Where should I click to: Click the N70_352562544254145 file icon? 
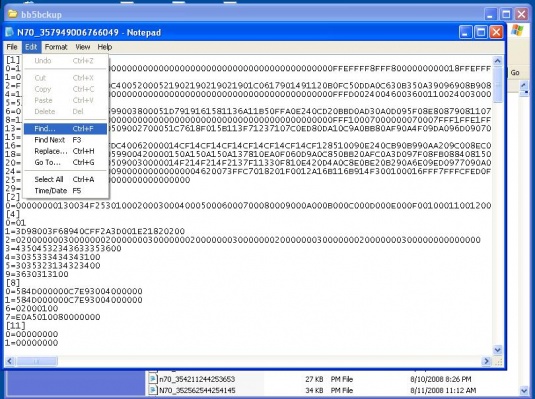(153, 390)
